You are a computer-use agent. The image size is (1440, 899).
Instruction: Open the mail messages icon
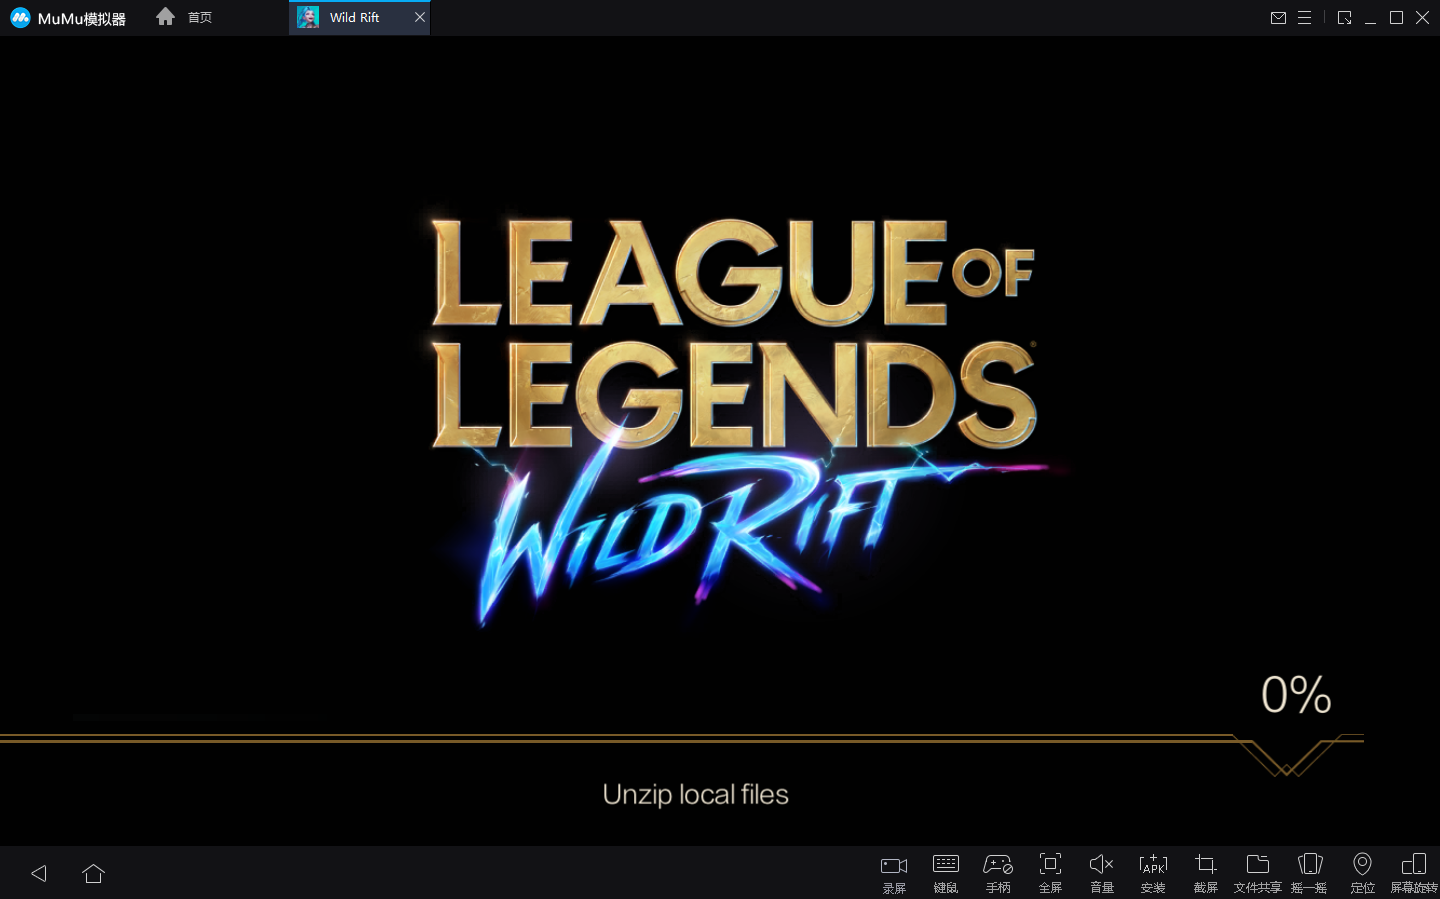pyautogui.click(x=1278, y=17)
